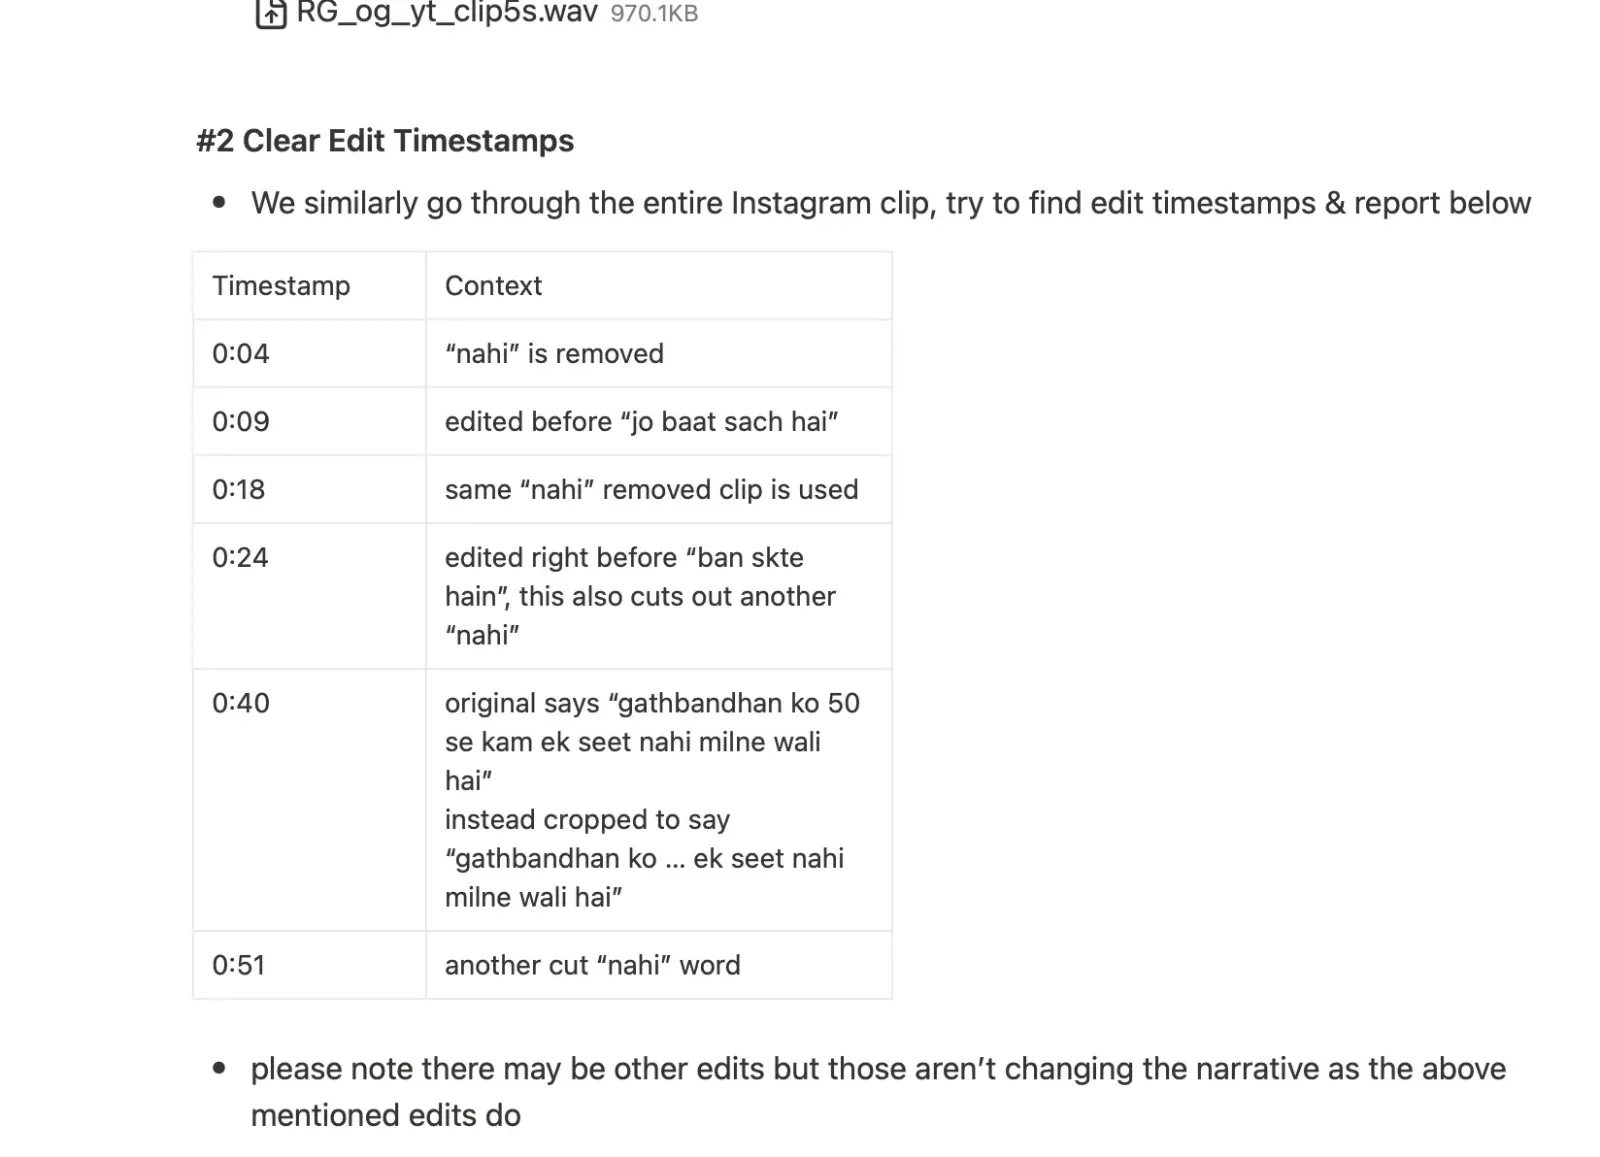
Task: Click the bullet about going through Instagram clip
Action: 890,203
